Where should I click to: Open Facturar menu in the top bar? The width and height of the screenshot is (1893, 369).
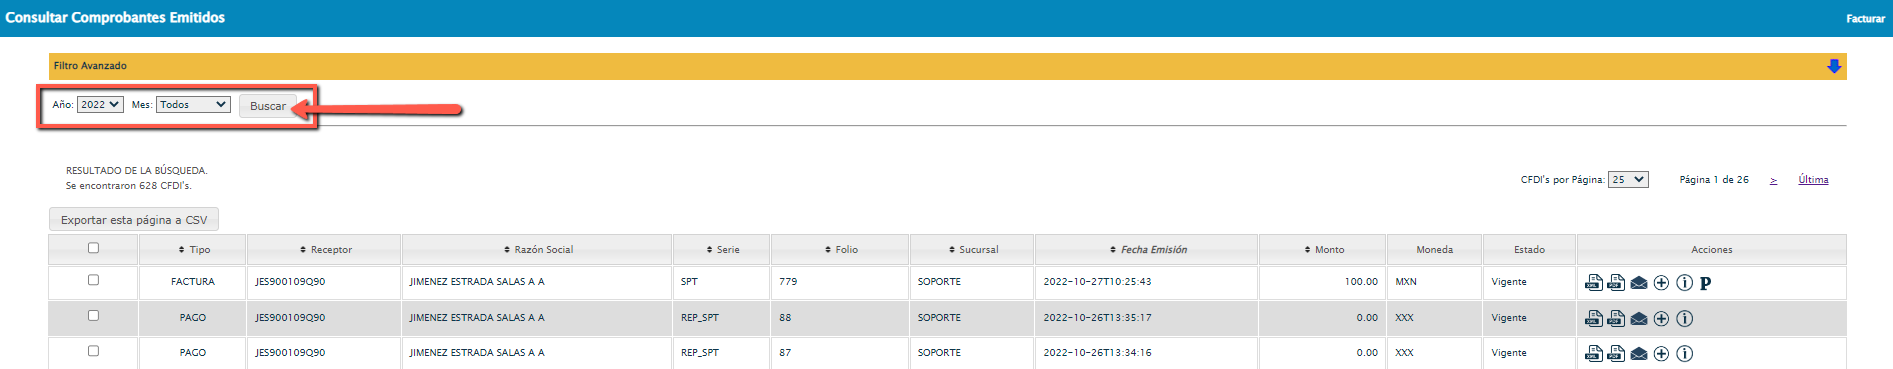click(1865, 19)
